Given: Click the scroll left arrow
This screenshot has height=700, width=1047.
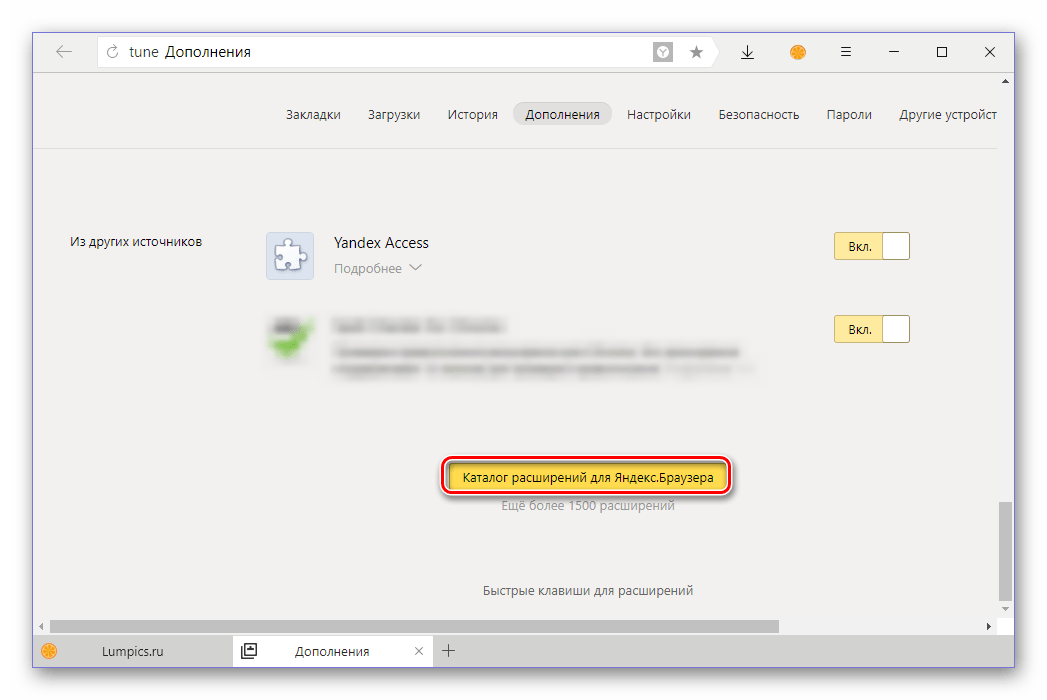Looking at the screenshot, I should [x=41, y=627].
